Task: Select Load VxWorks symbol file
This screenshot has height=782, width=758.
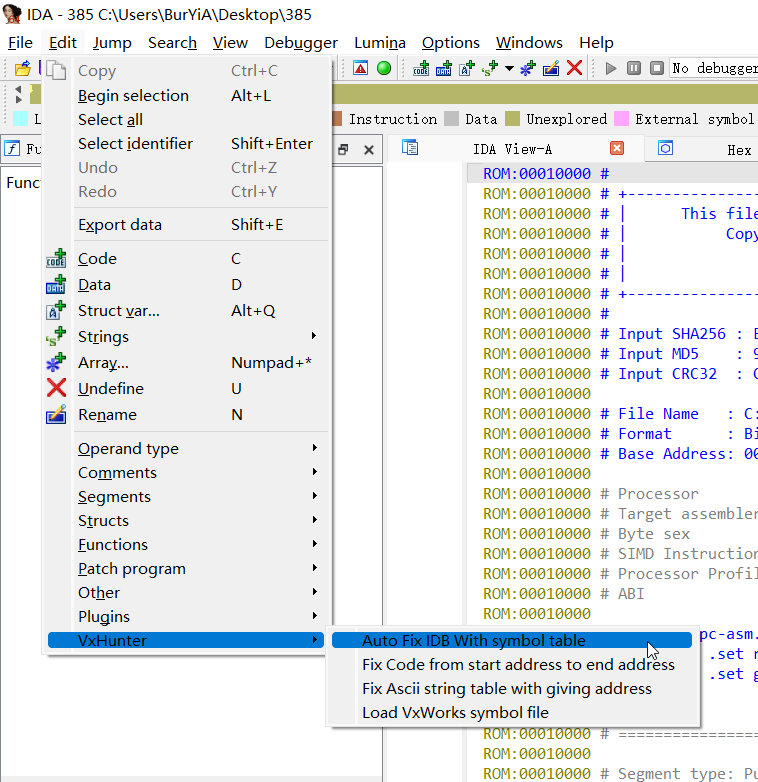Action: tap(455, 712)
